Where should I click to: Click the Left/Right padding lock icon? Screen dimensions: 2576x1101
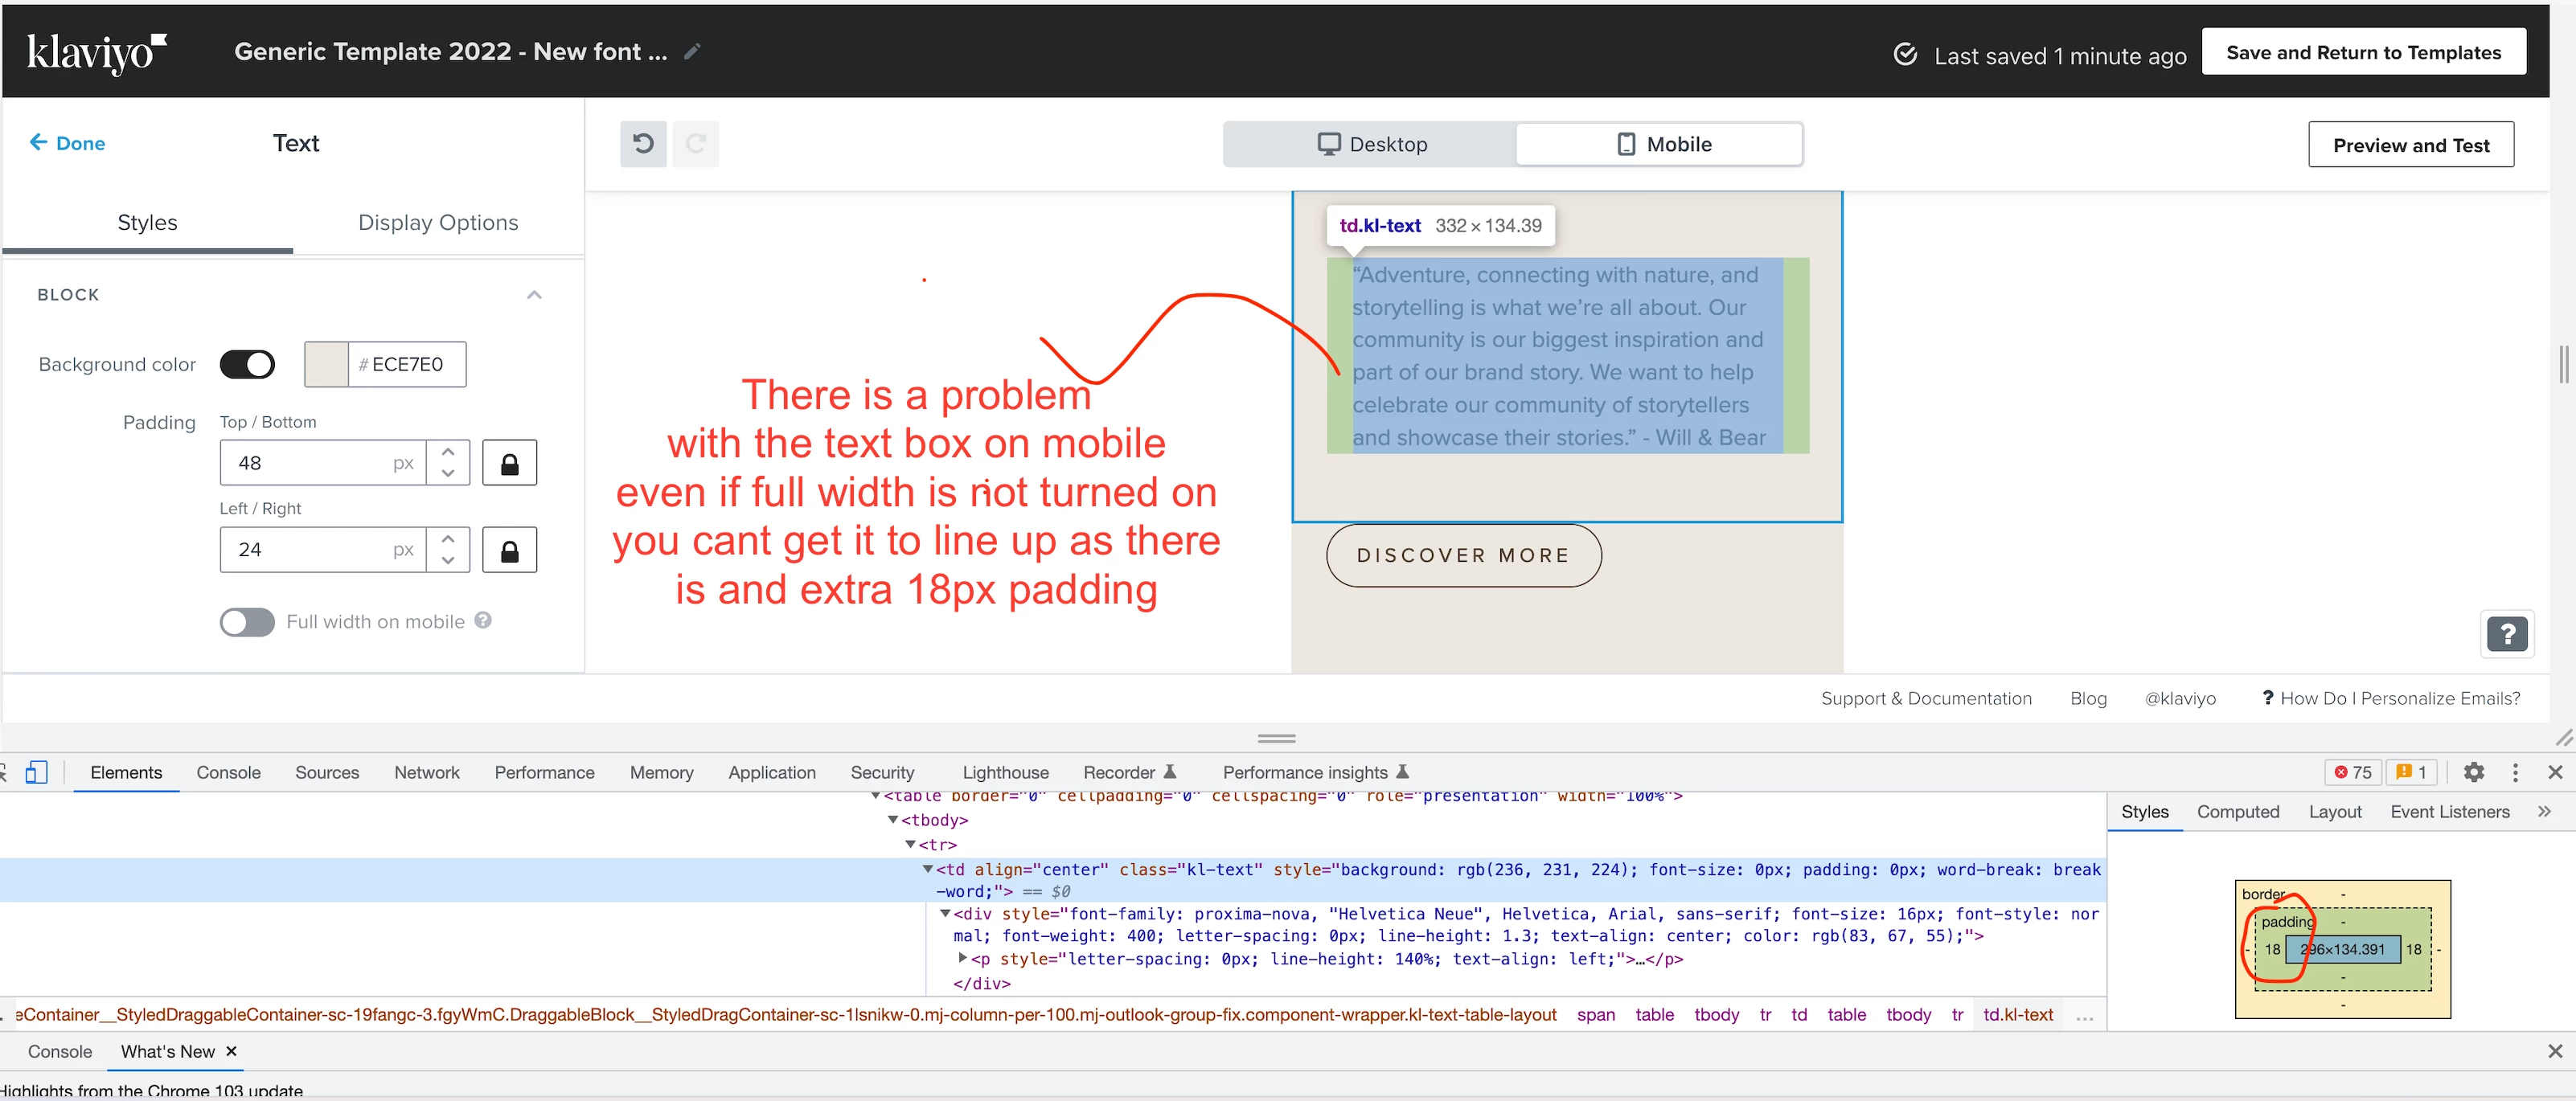[x=509, y=551]
